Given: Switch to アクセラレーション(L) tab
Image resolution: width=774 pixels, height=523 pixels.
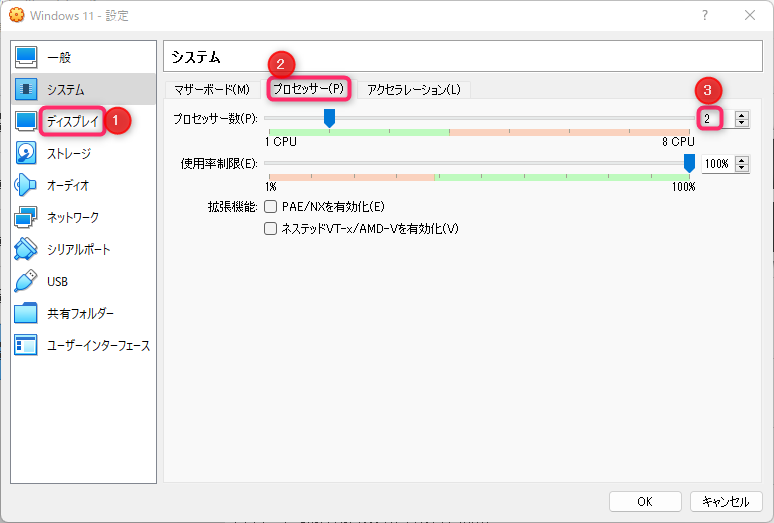Looking at the screenshot, I should (414, 90).
